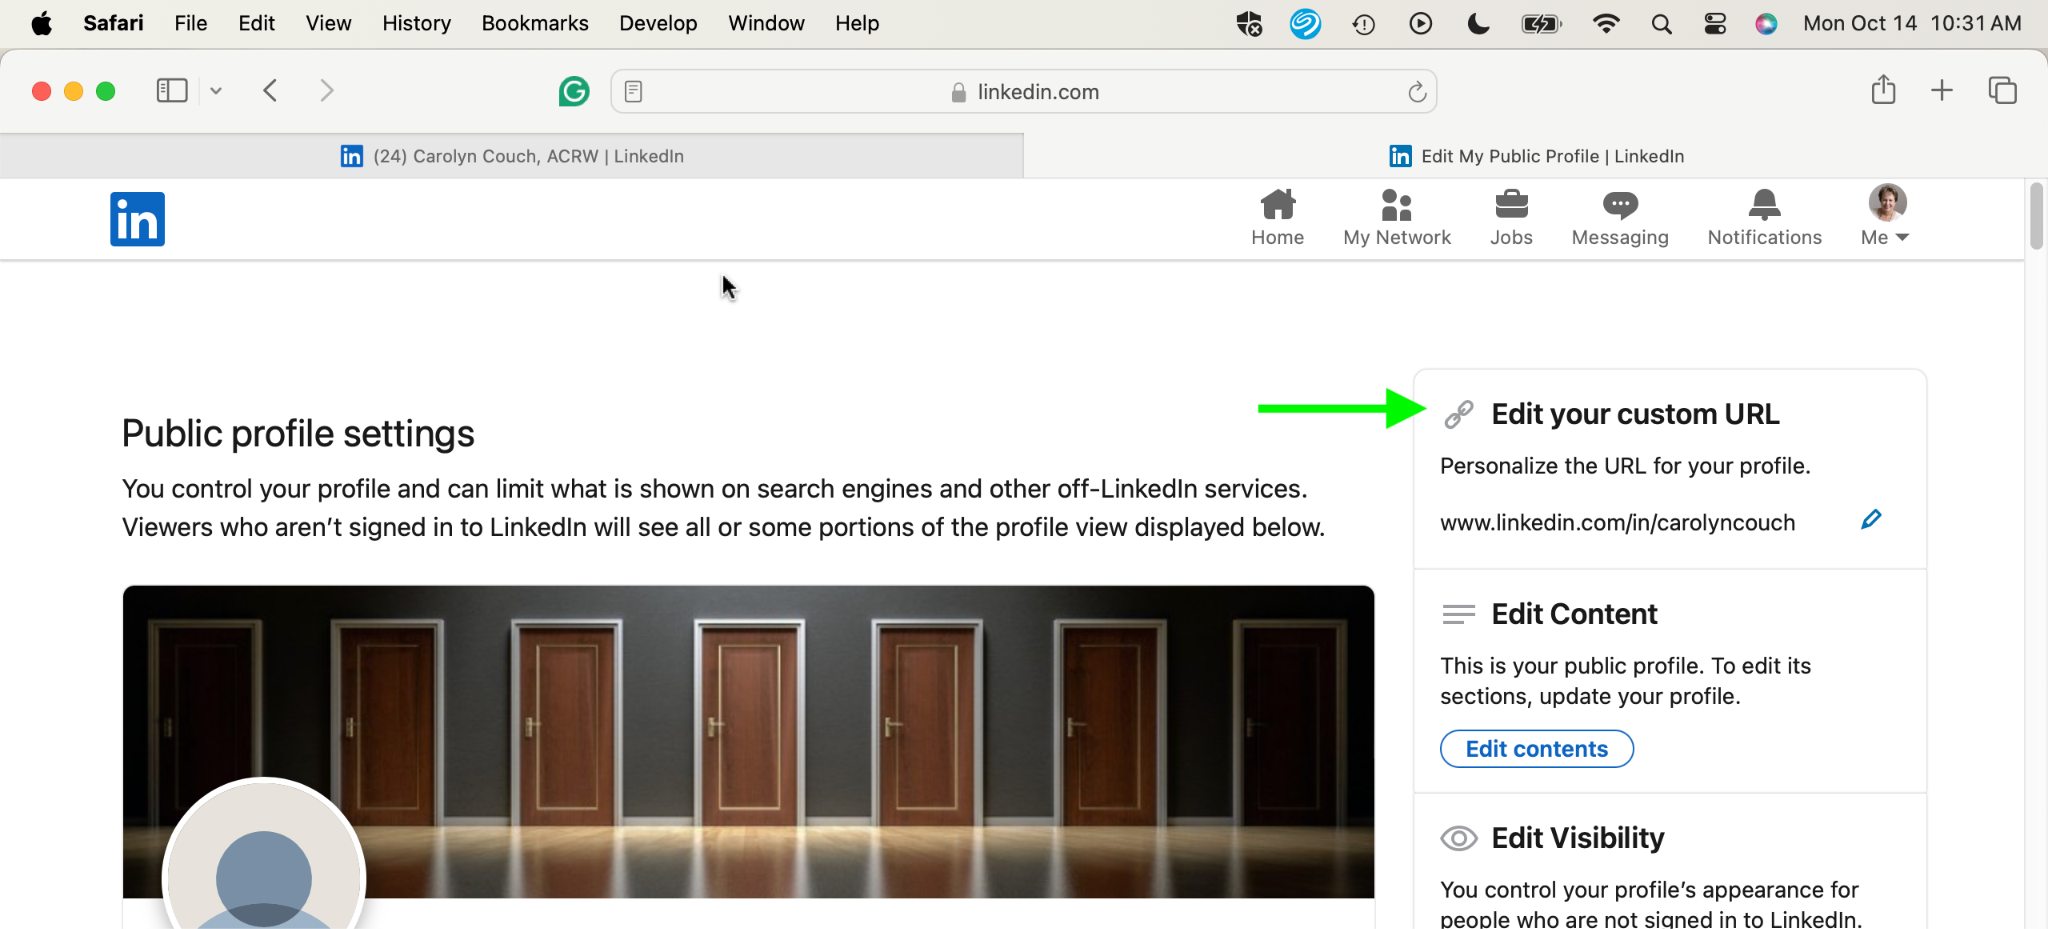Image resolution: width=2048 pixels, height=929 pixels.
Task: Go to LinkedIn Home icon
Action: [1277, 204]
